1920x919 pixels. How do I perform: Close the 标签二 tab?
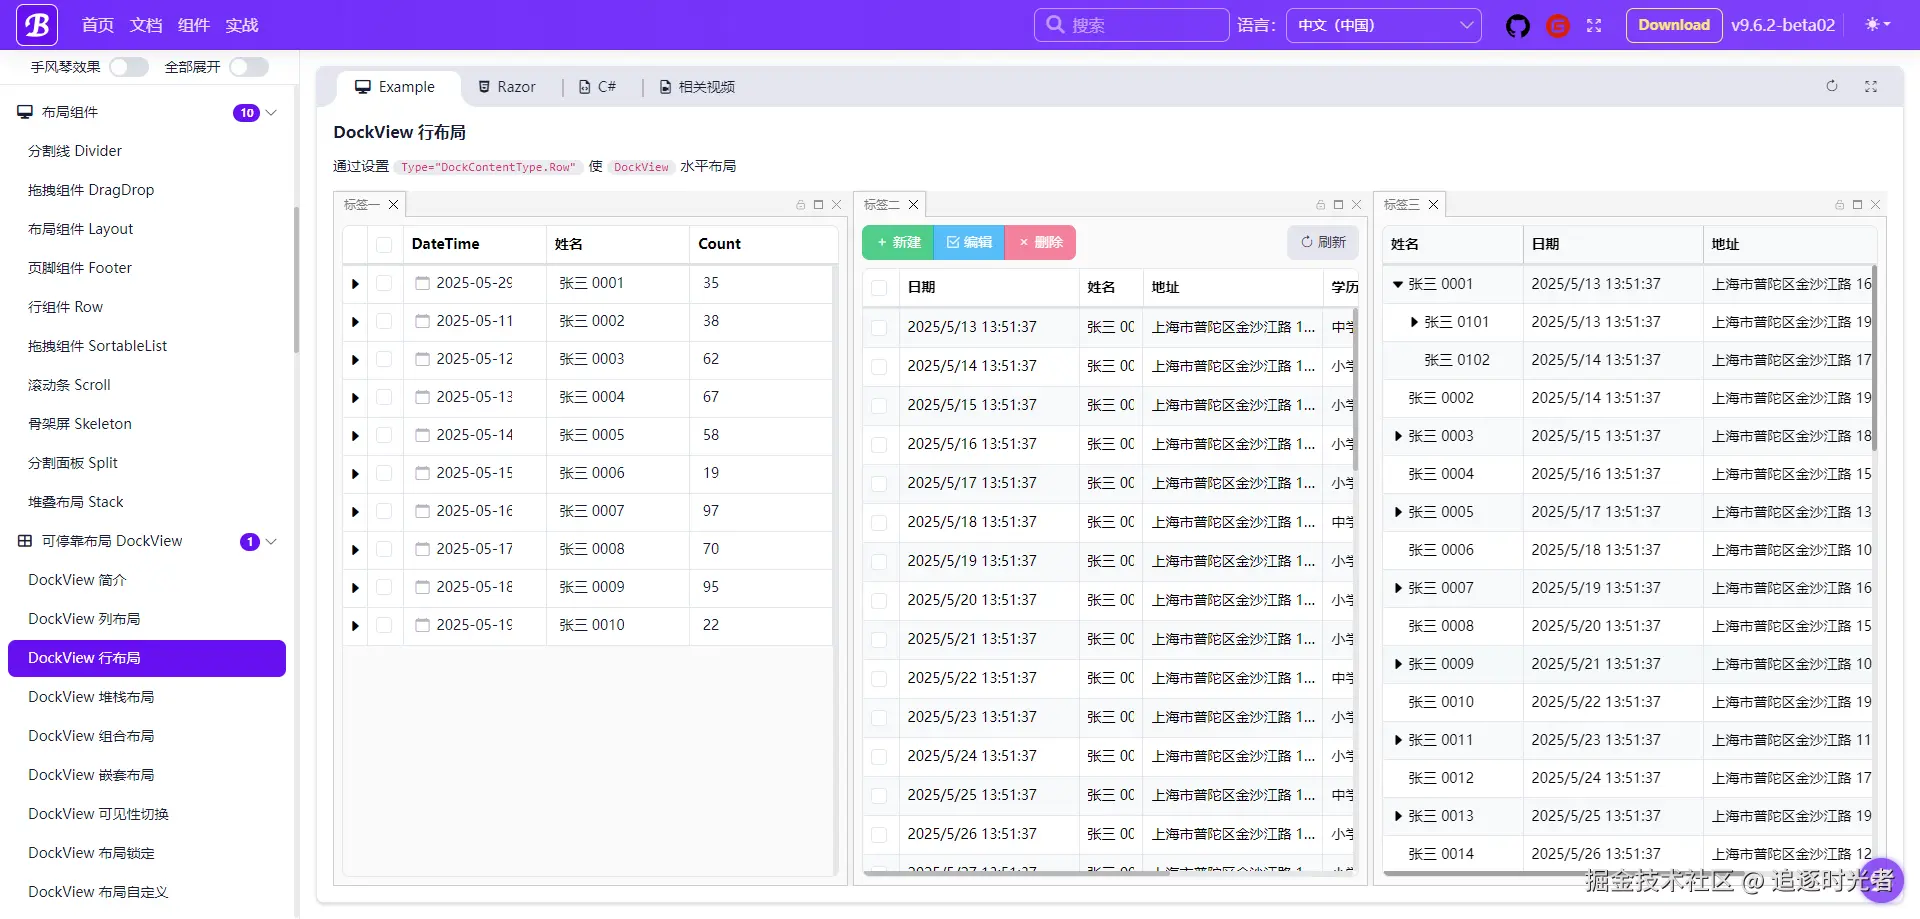click(914, 205)
